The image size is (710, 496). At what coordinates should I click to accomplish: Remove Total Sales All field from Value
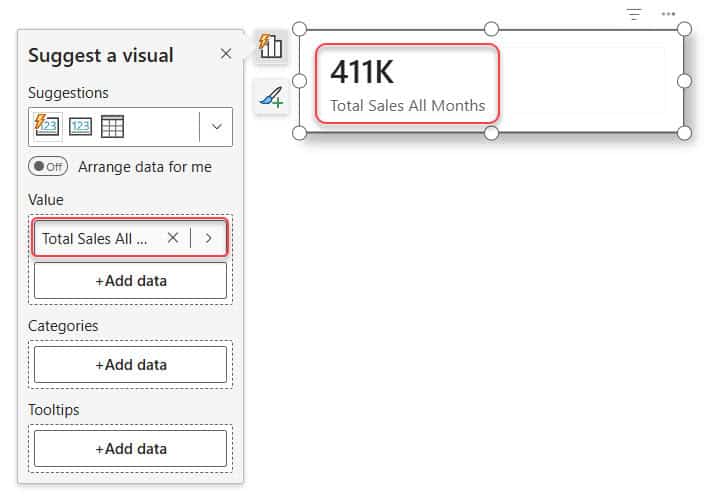[x=173, y=238]
